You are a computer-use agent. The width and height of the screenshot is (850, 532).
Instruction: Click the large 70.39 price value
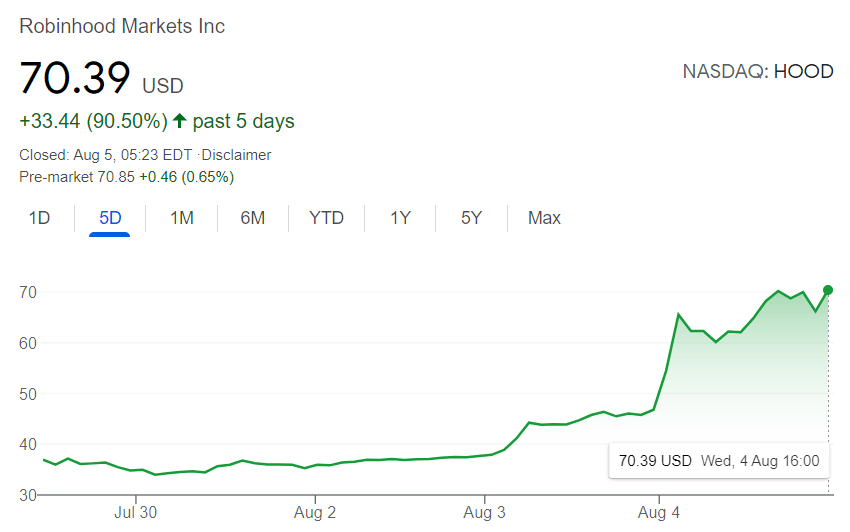75,78
